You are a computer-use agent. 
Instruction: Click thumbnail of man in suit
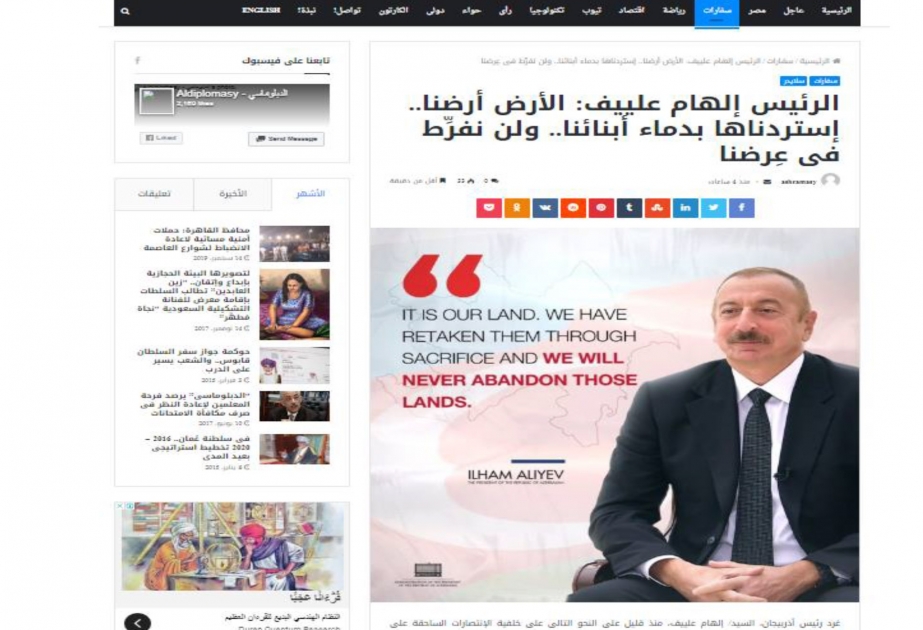(294, 406)
